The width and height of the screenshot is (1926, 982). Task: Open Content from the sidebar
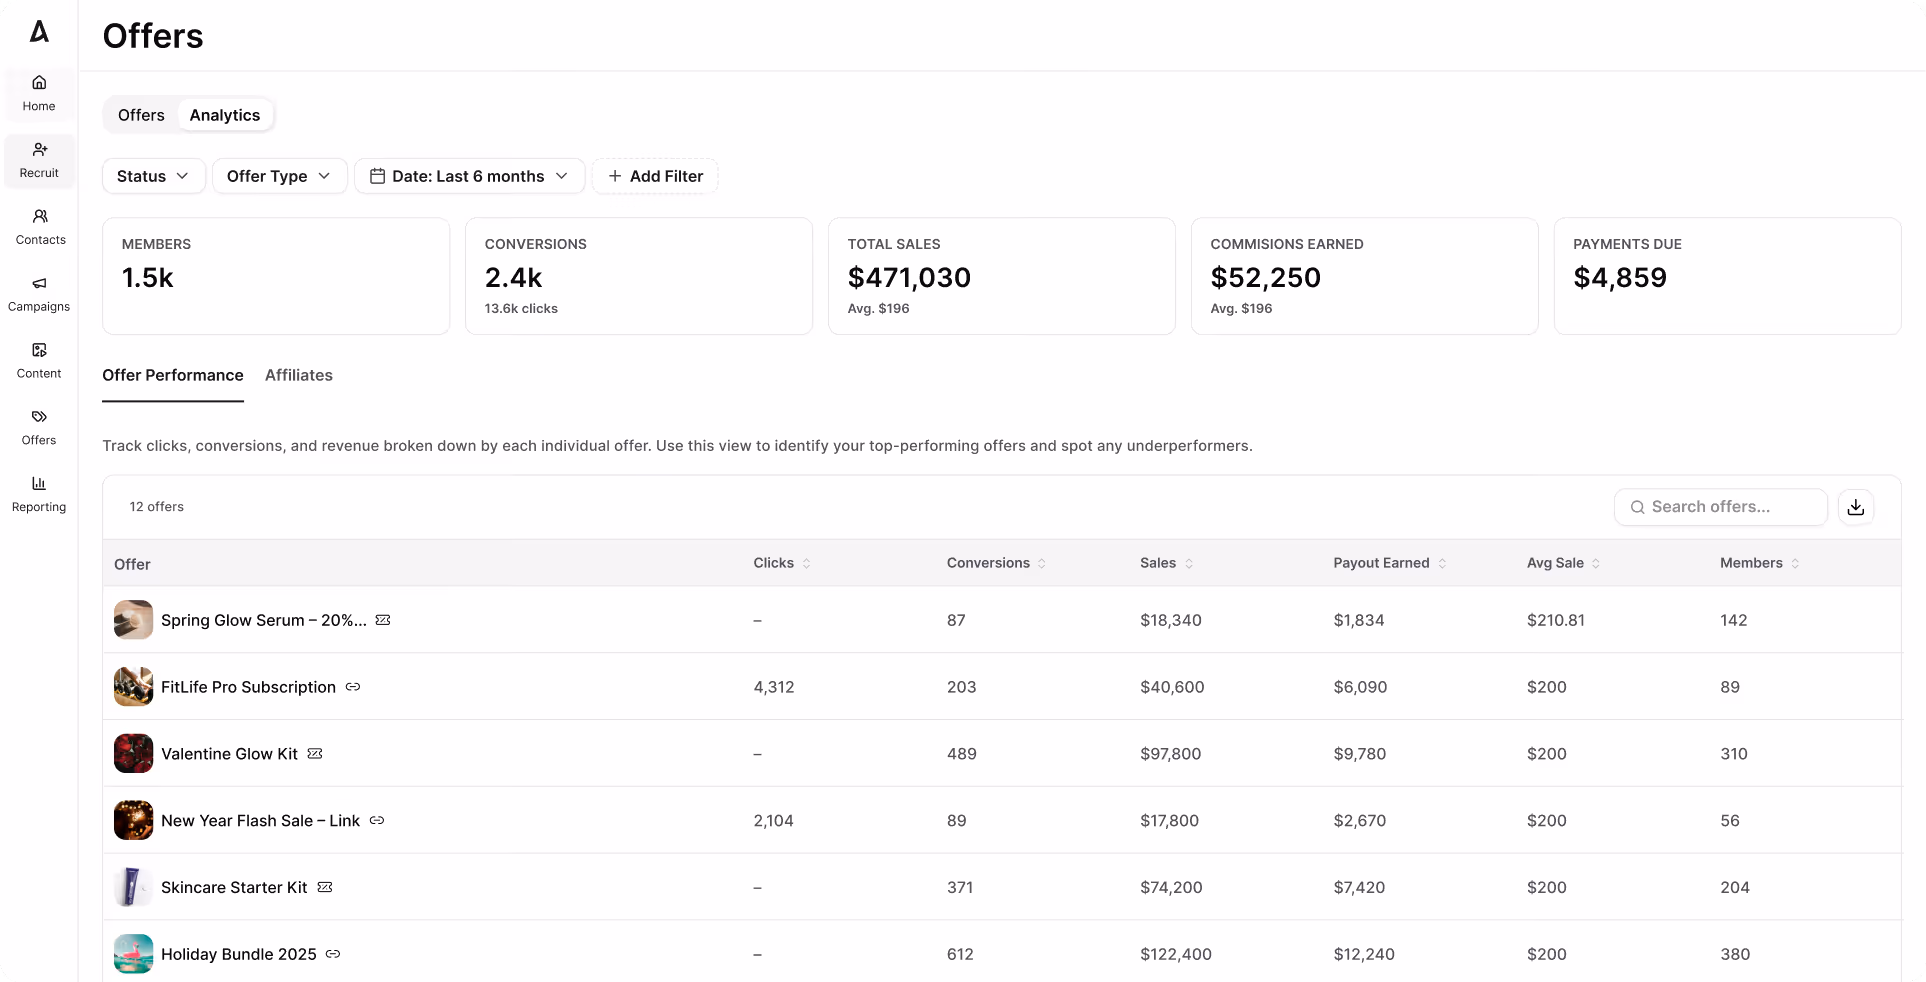point(39,361)
